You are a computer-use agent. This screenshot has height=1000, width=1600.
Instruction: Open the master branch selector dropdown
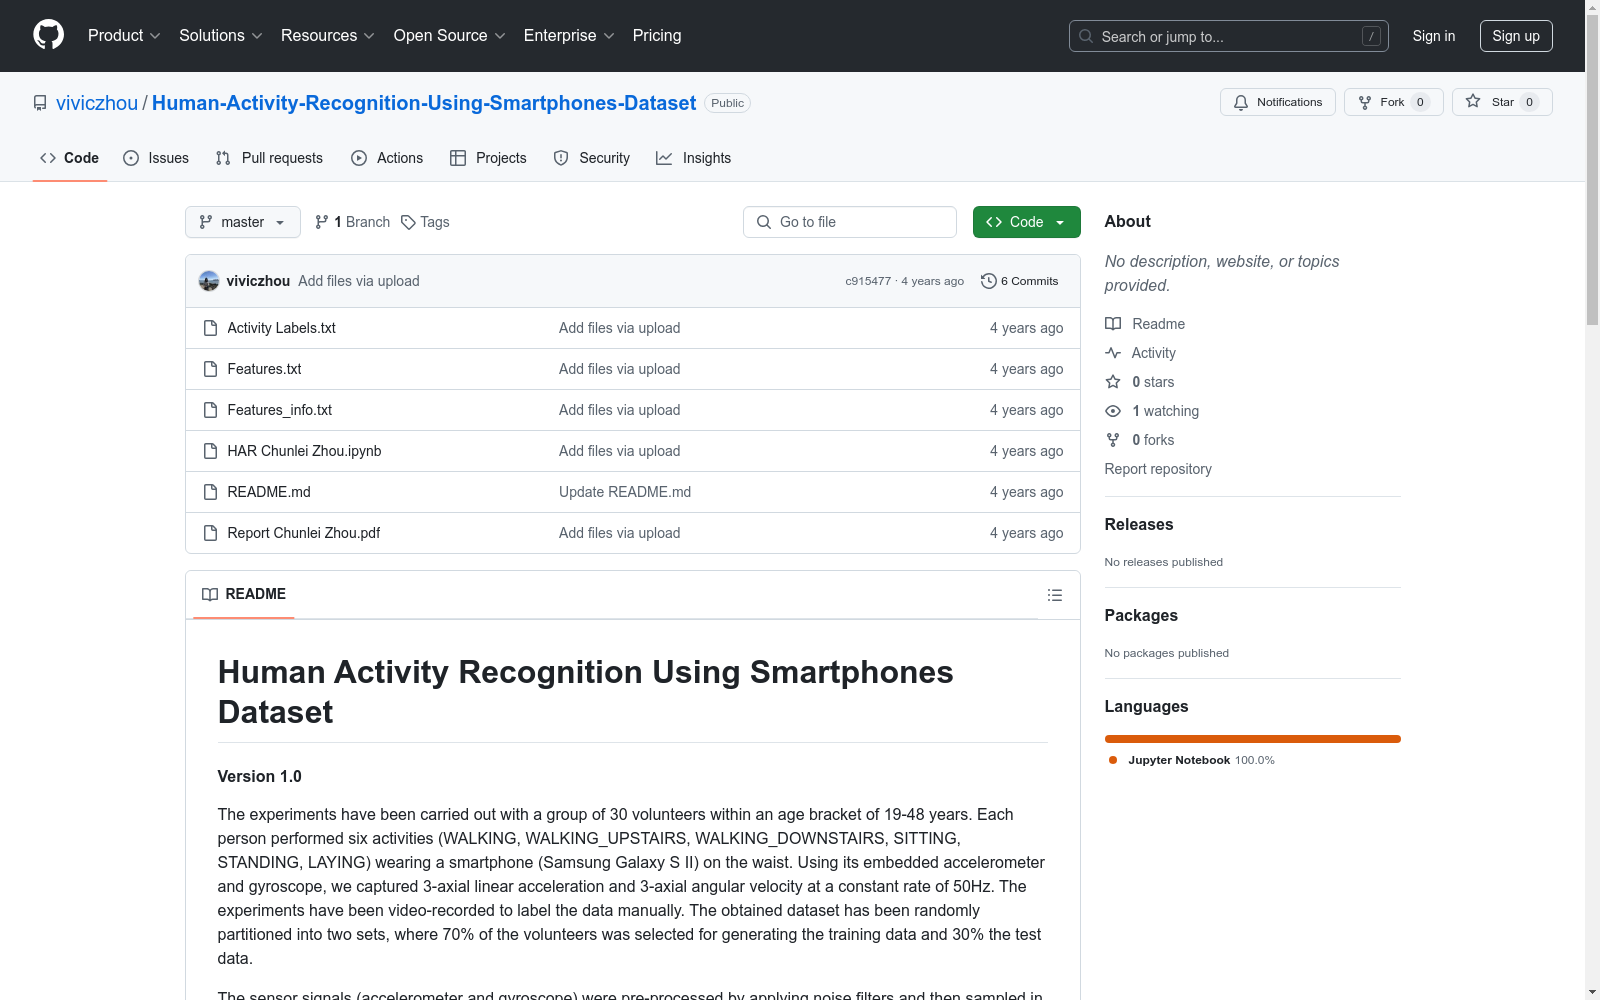(x=243, y=222)
